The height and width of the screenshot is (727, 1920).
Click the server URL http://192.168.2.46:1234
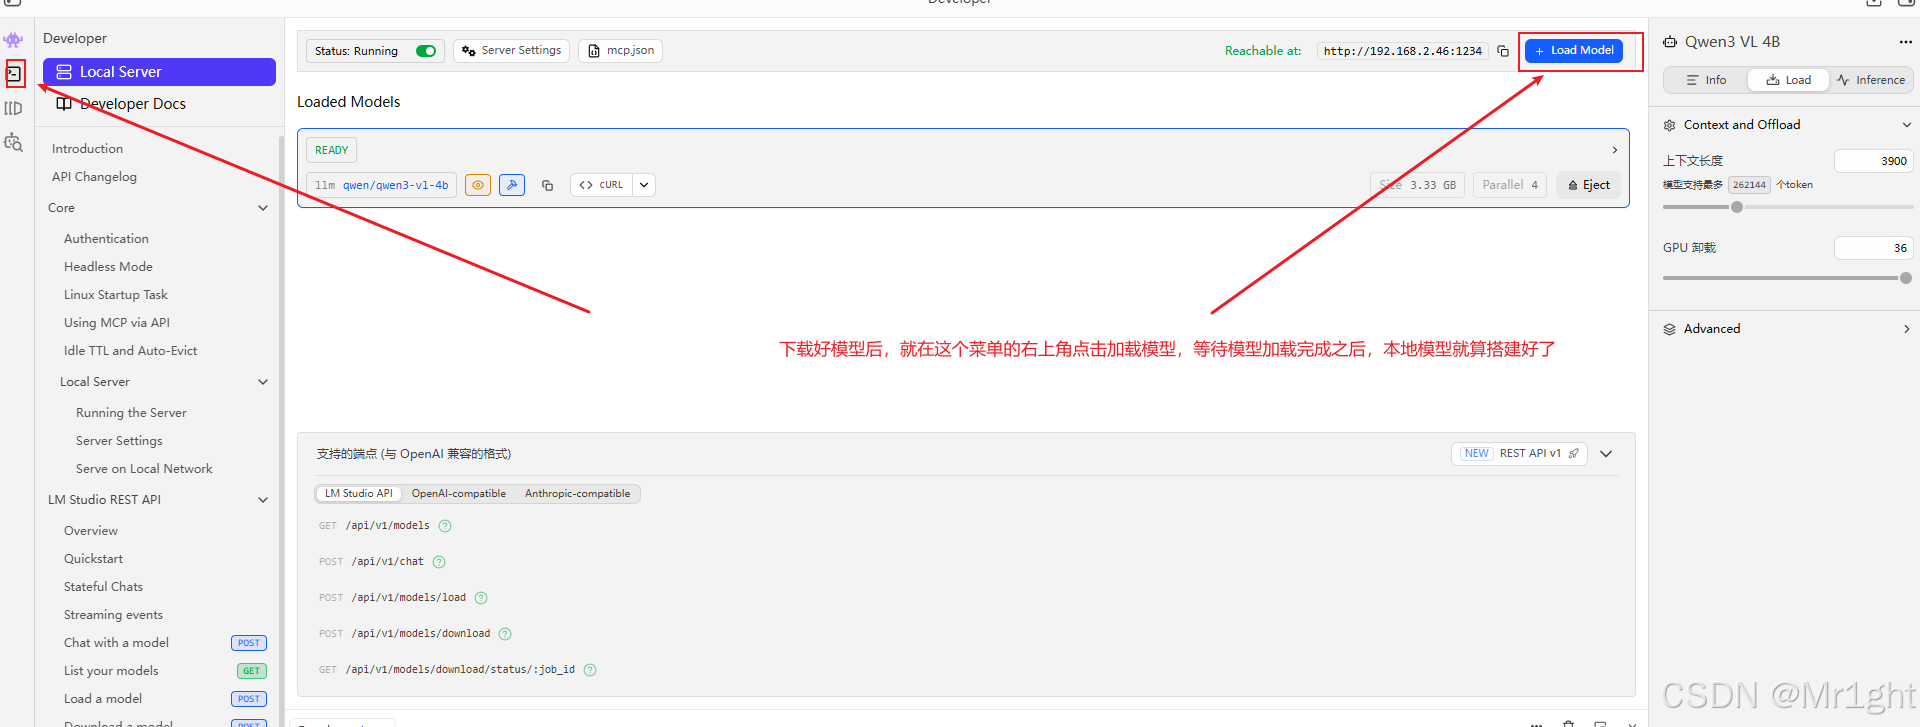pos(1403,51)
